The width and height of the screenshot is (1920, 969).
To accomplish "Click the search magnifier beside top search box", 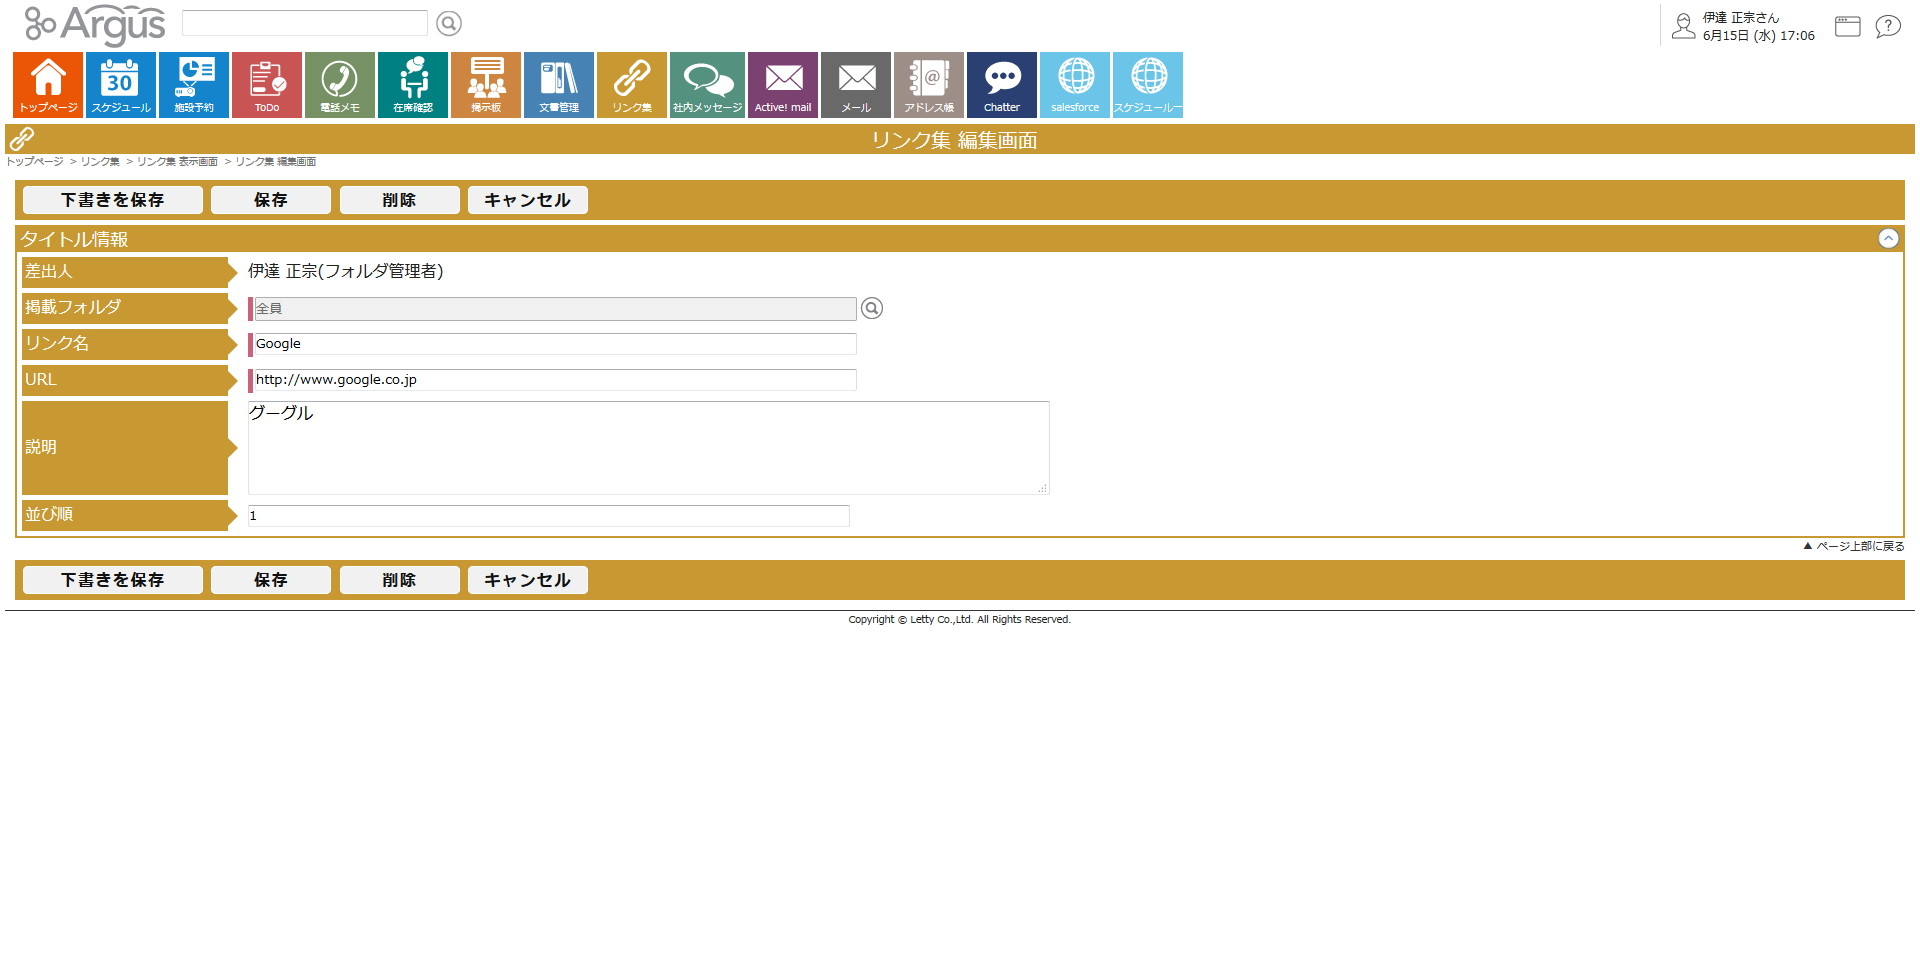I will 449,23.
